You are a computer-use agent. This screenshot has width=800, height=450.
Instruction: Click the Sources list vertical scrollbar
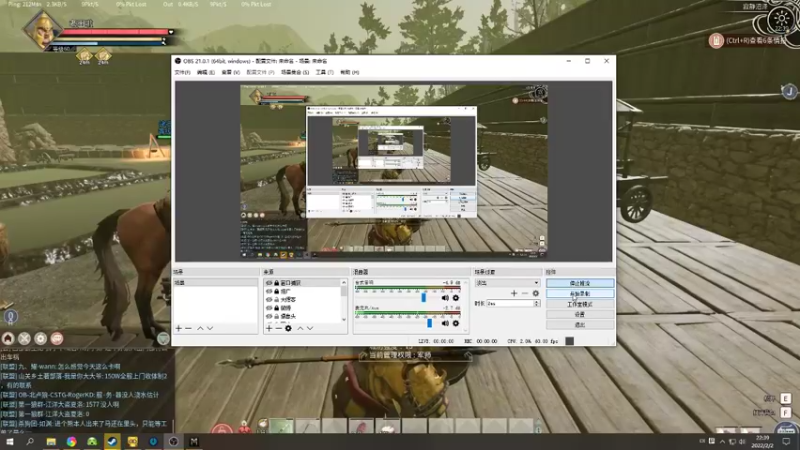[343, 291]
